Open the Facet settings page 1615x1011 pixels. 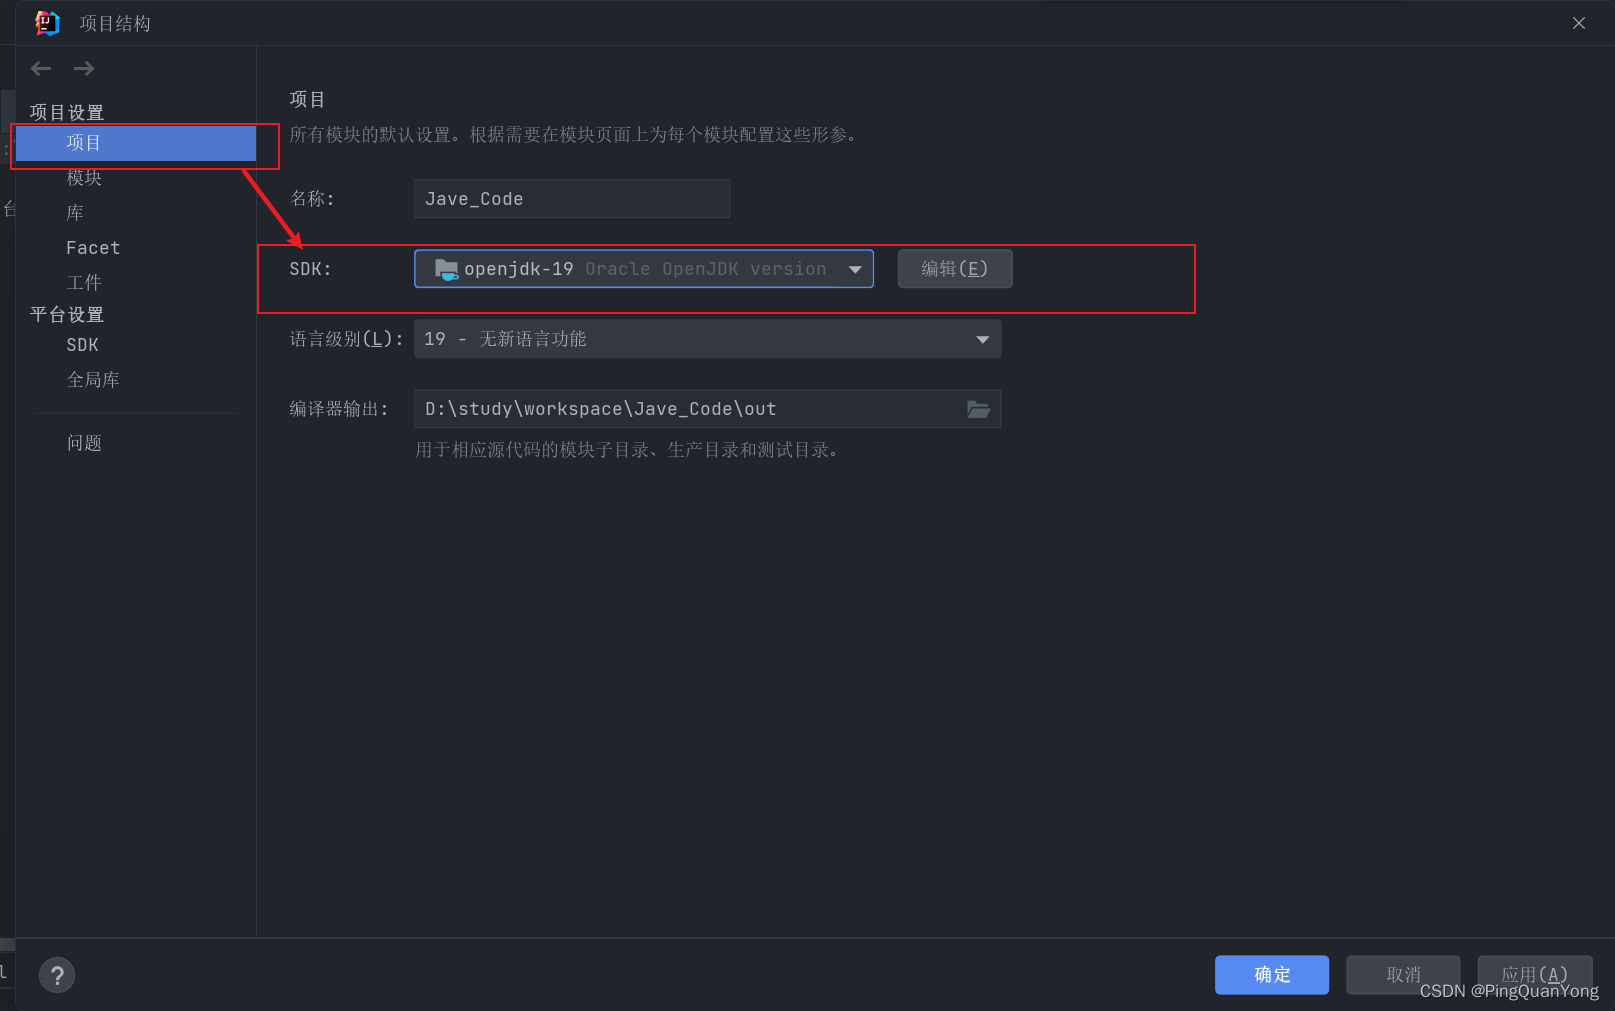coord(92,247)
